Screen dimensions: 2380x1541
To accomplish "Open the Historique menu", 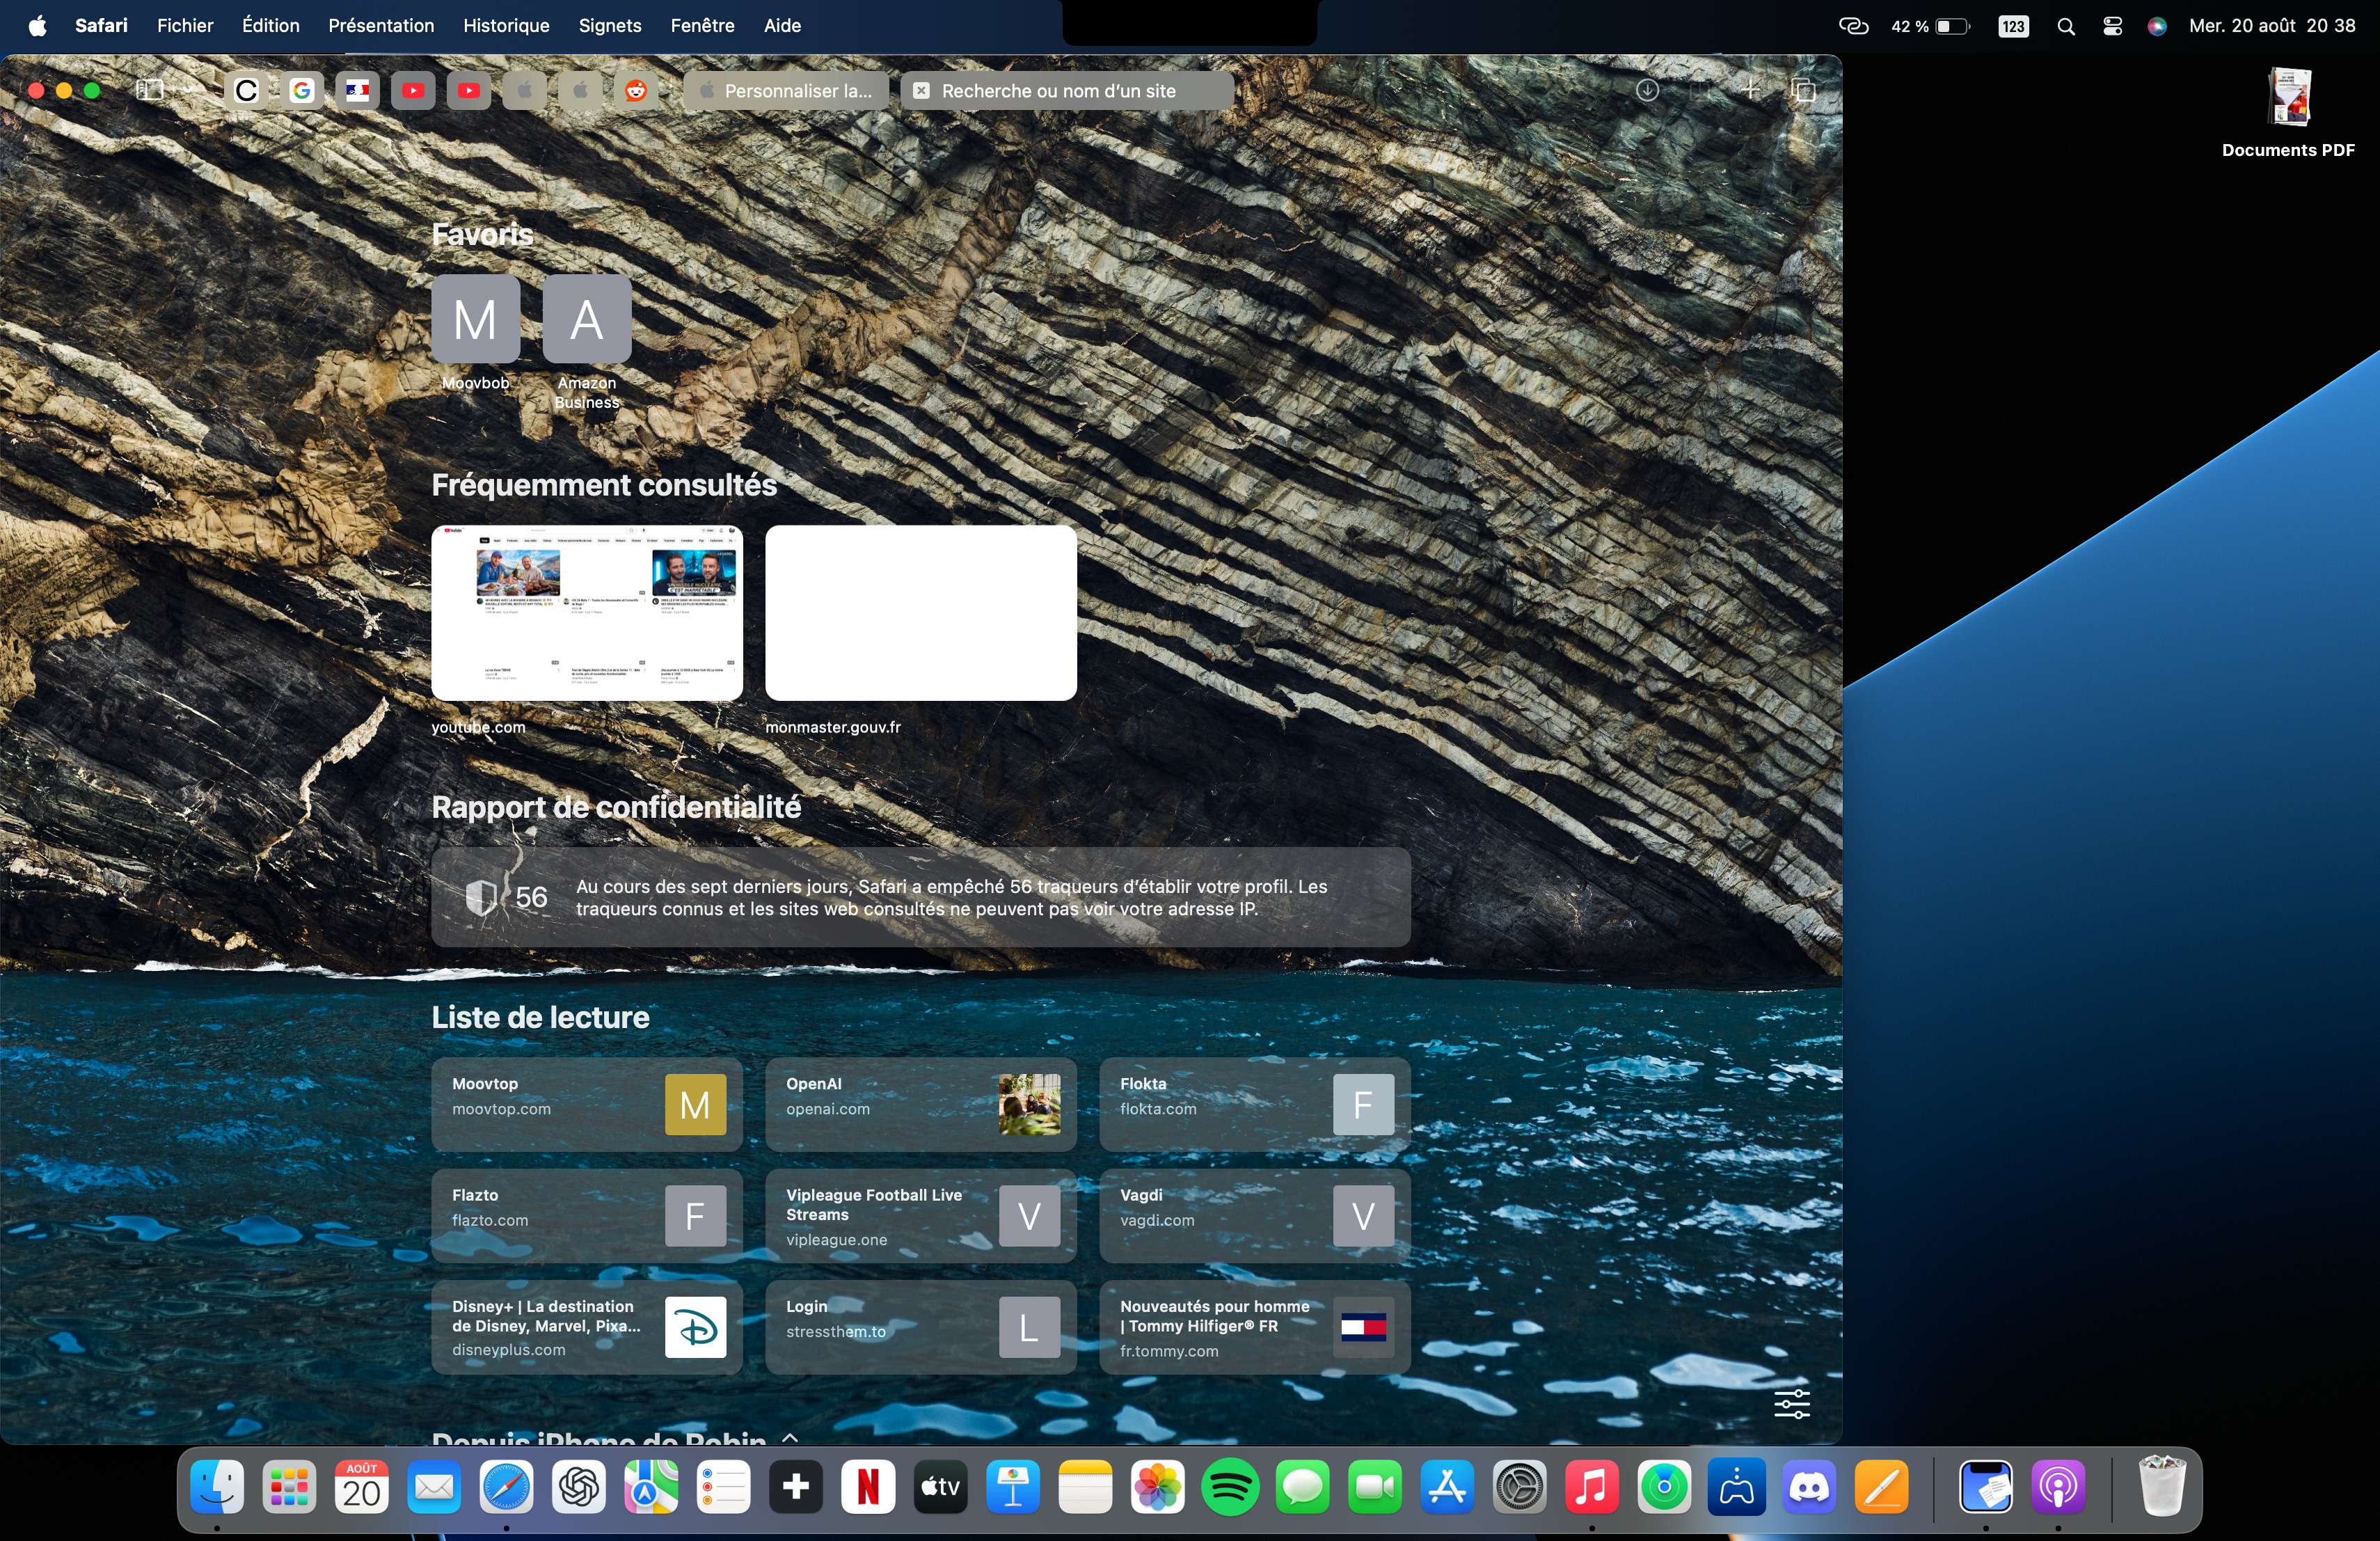I will coord(505,25).
